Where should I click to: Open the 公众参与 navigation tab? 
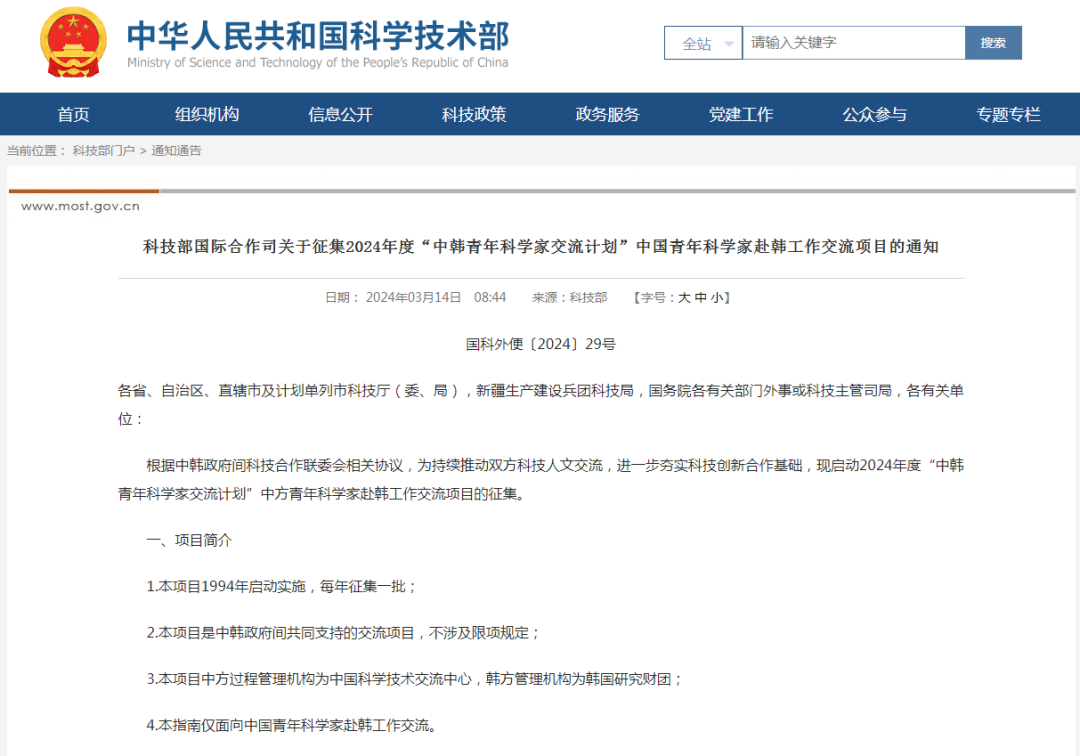[x=874, y=114]
